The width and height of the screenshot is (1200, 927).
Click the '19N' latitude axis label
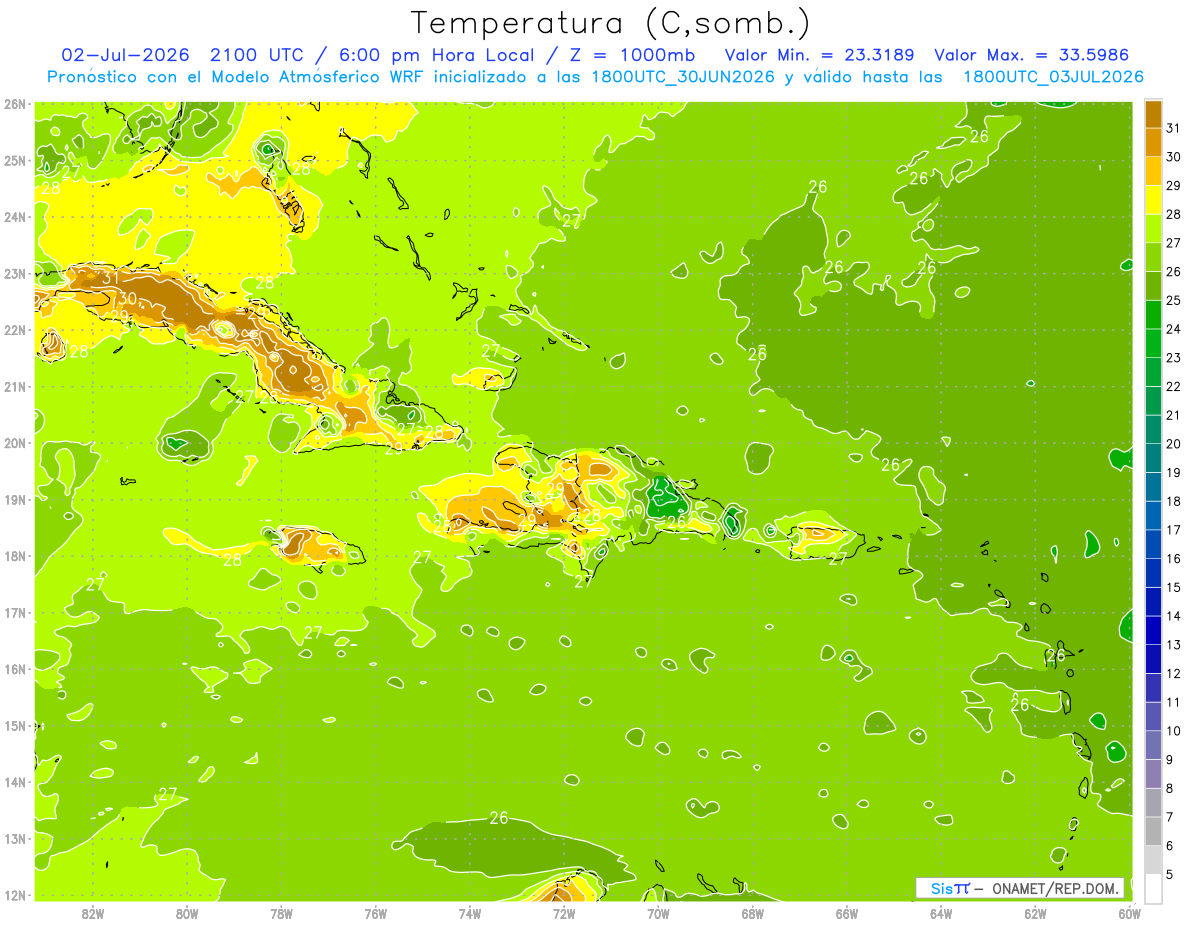14,500
